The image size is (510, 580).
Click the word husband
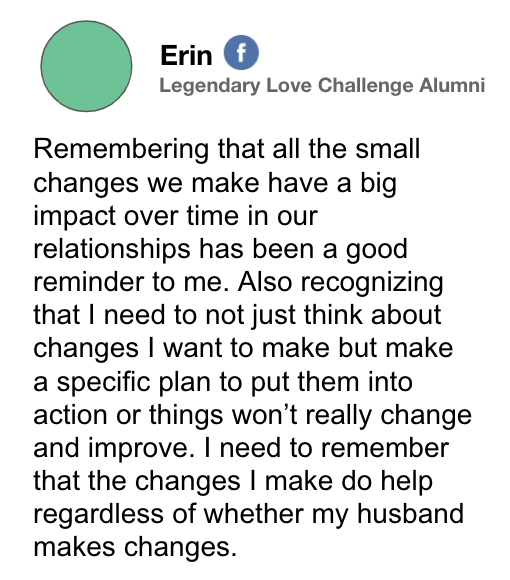tap(410, 514)
